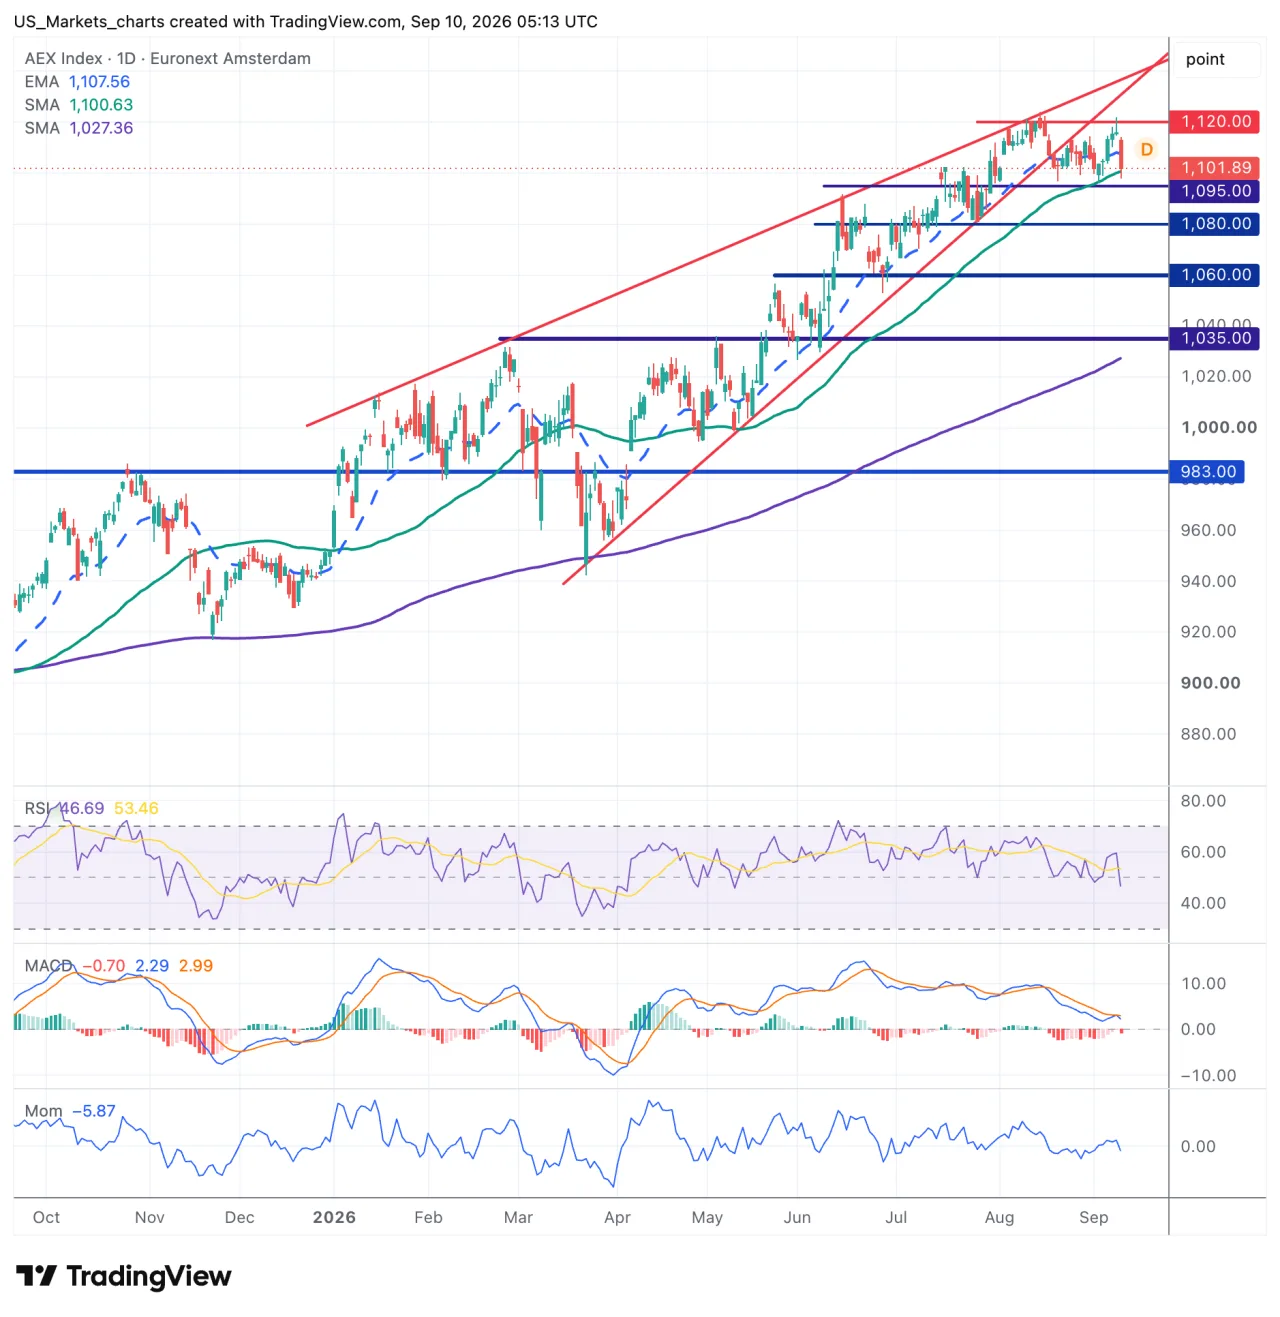Click the SMA 1,027.36 legend entry

point(79,128)
